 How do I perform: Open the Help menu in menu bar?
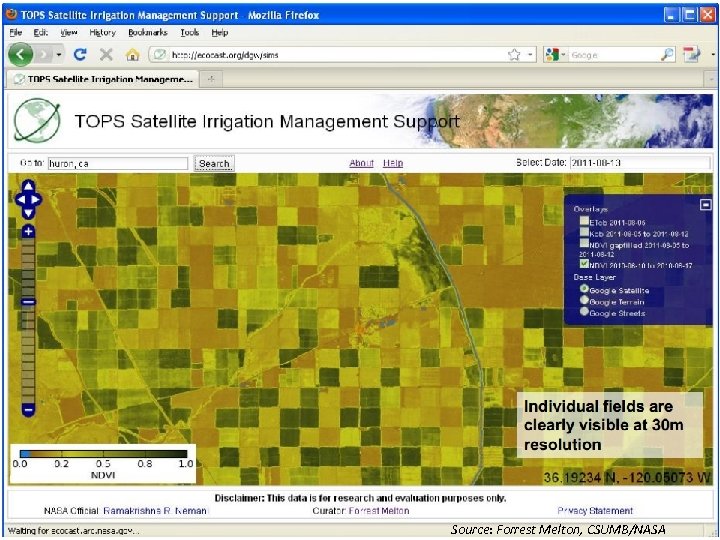219,33
